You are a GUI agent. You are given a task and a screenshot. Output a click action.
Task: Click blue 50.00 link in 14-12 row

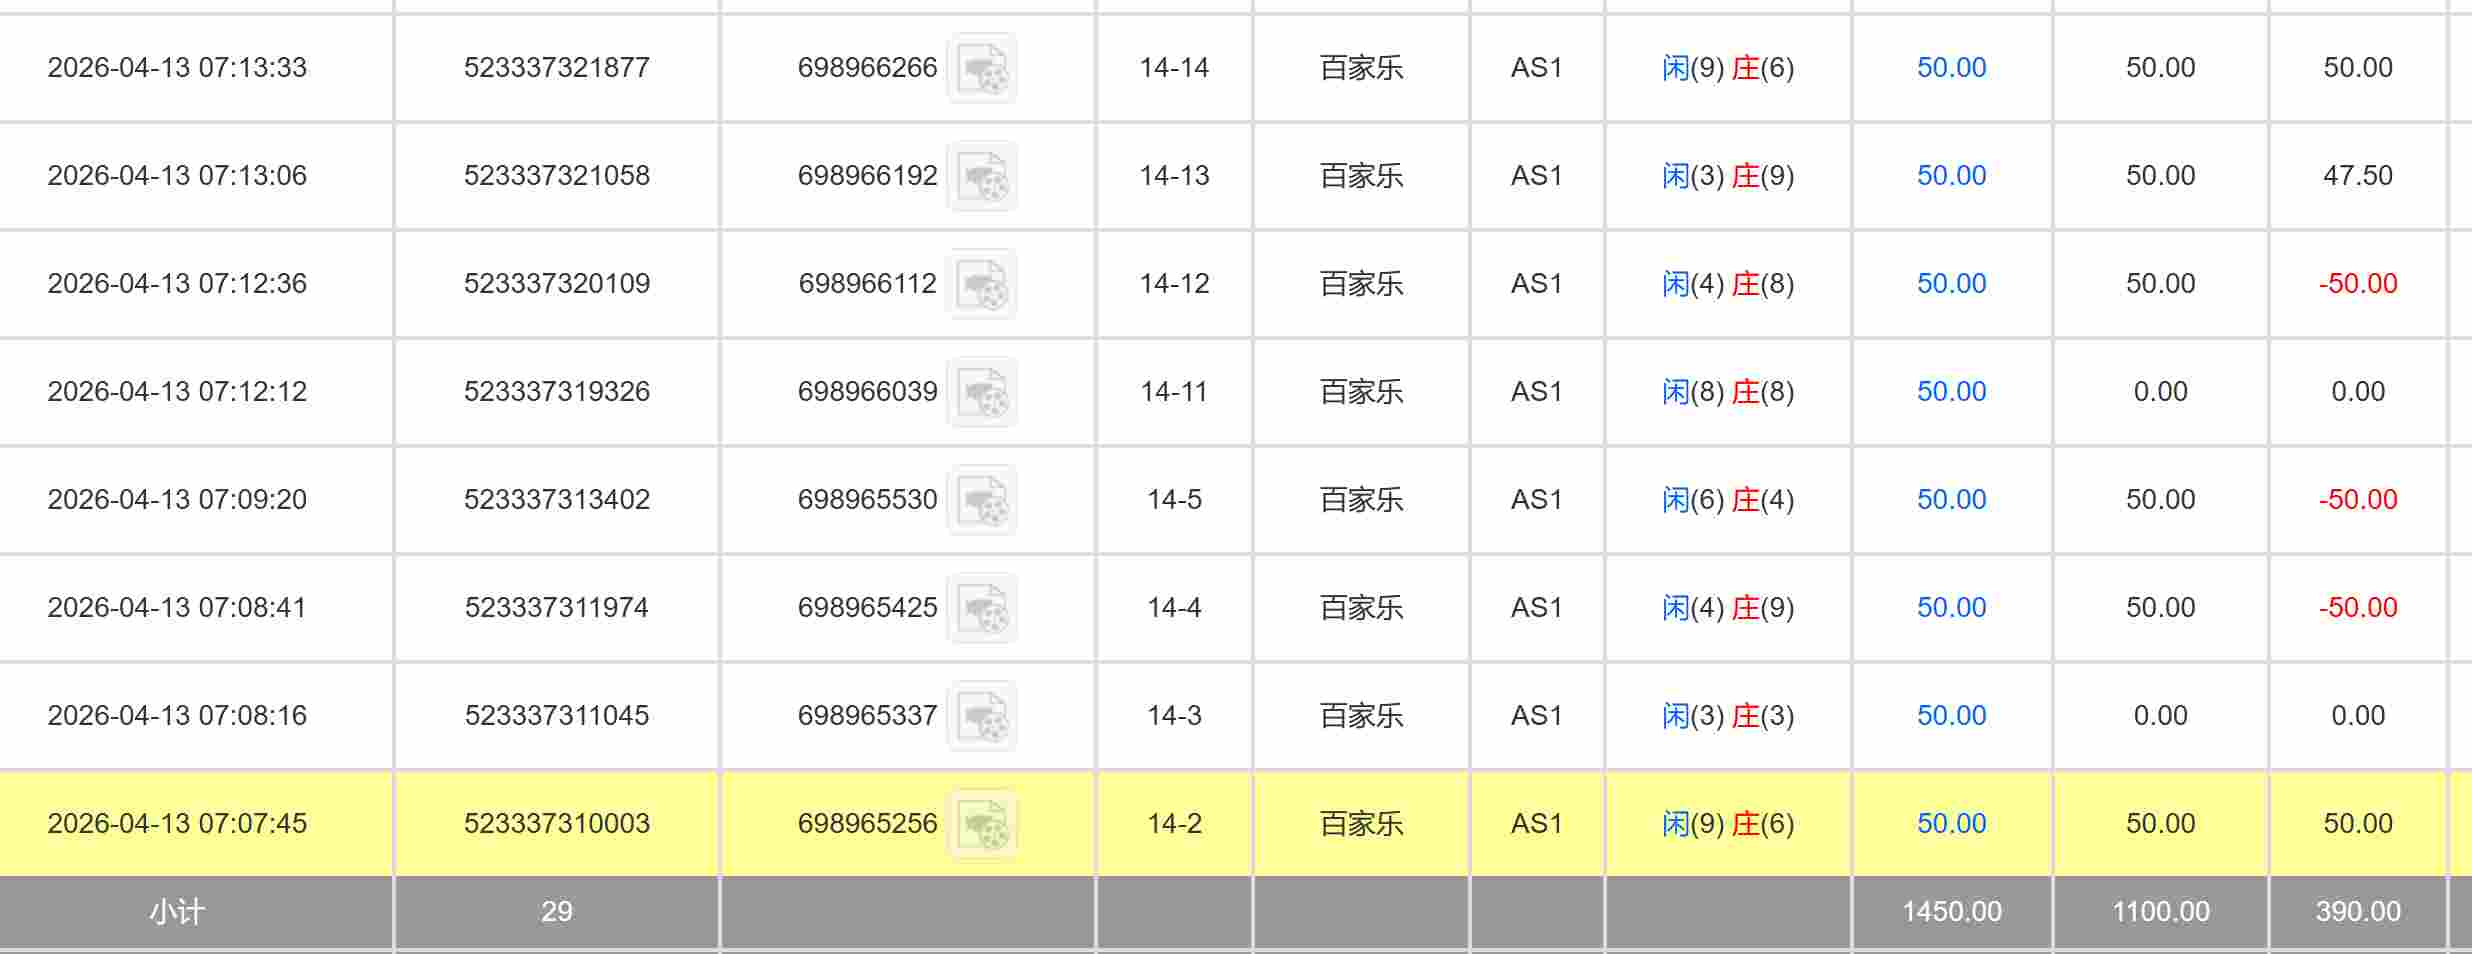1951,284
